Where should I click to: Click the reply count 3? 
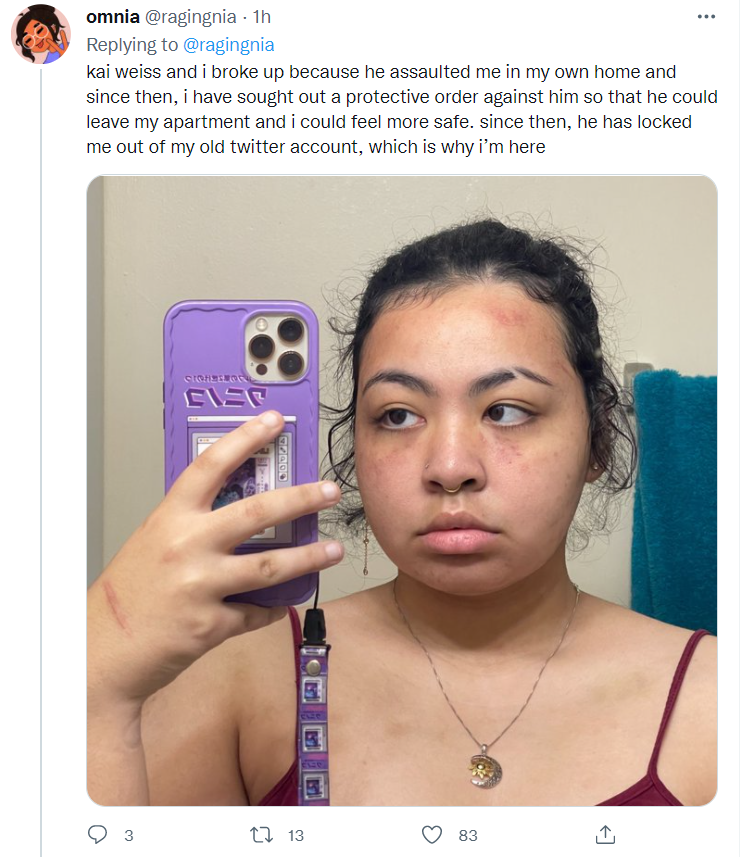point(128,836)
